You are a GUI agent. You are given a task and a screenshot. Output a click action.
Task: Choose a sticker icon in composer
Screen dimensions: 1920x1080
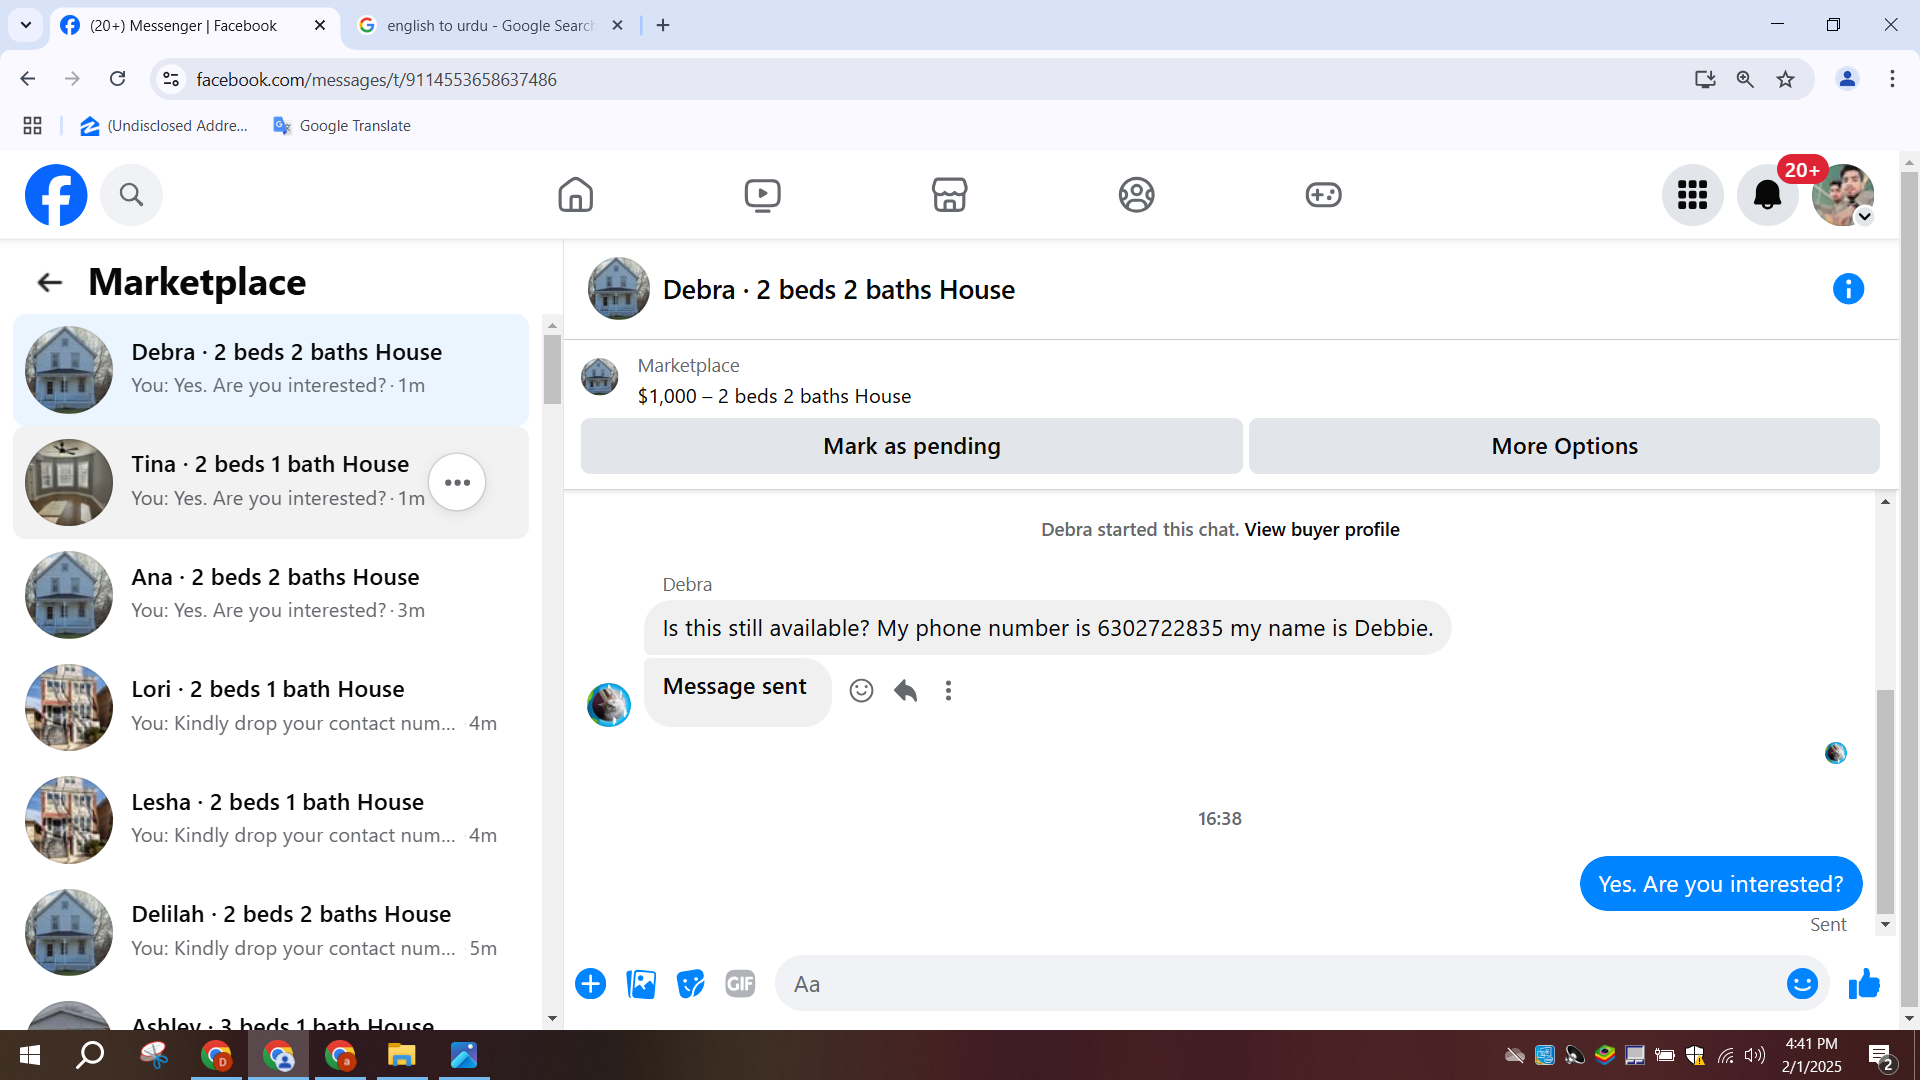690,984
